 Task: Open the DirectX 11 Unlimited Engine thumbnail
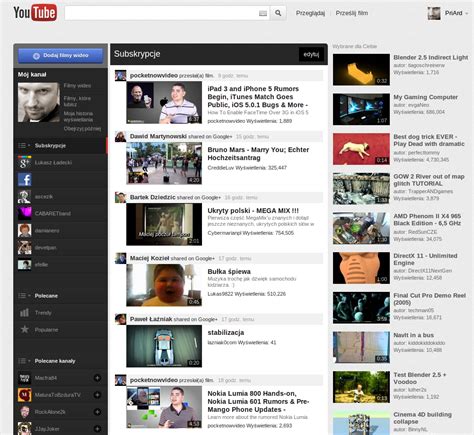[361, 268]
